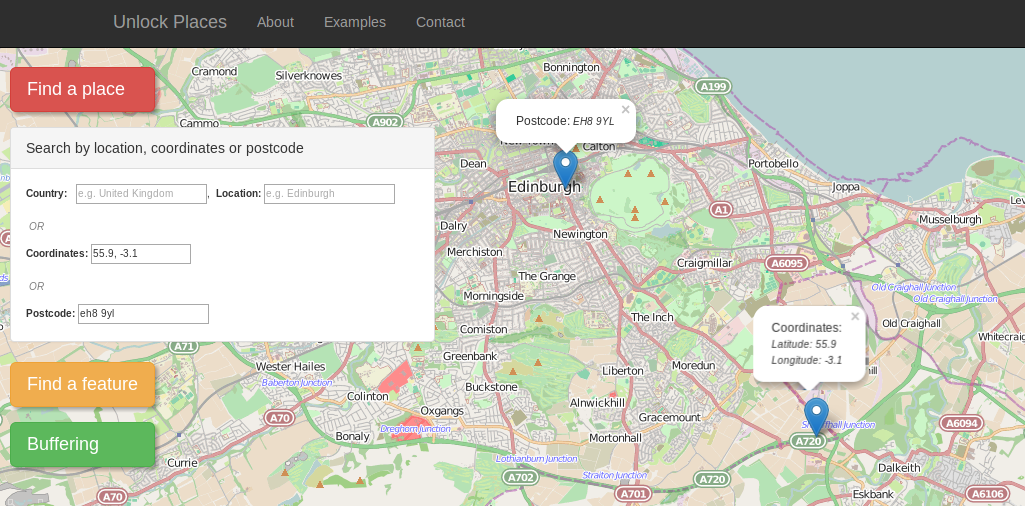Click the A1 road shield icon
The width and height of the screenshot is (1025, 506).
pos(721,210)
